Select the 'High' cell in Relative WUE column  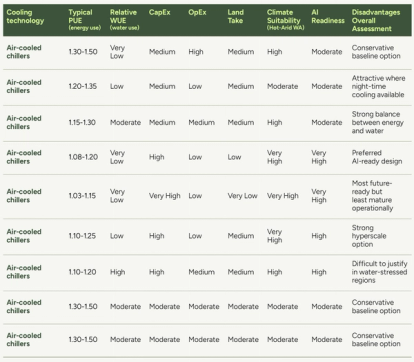[x=118, y=272]
